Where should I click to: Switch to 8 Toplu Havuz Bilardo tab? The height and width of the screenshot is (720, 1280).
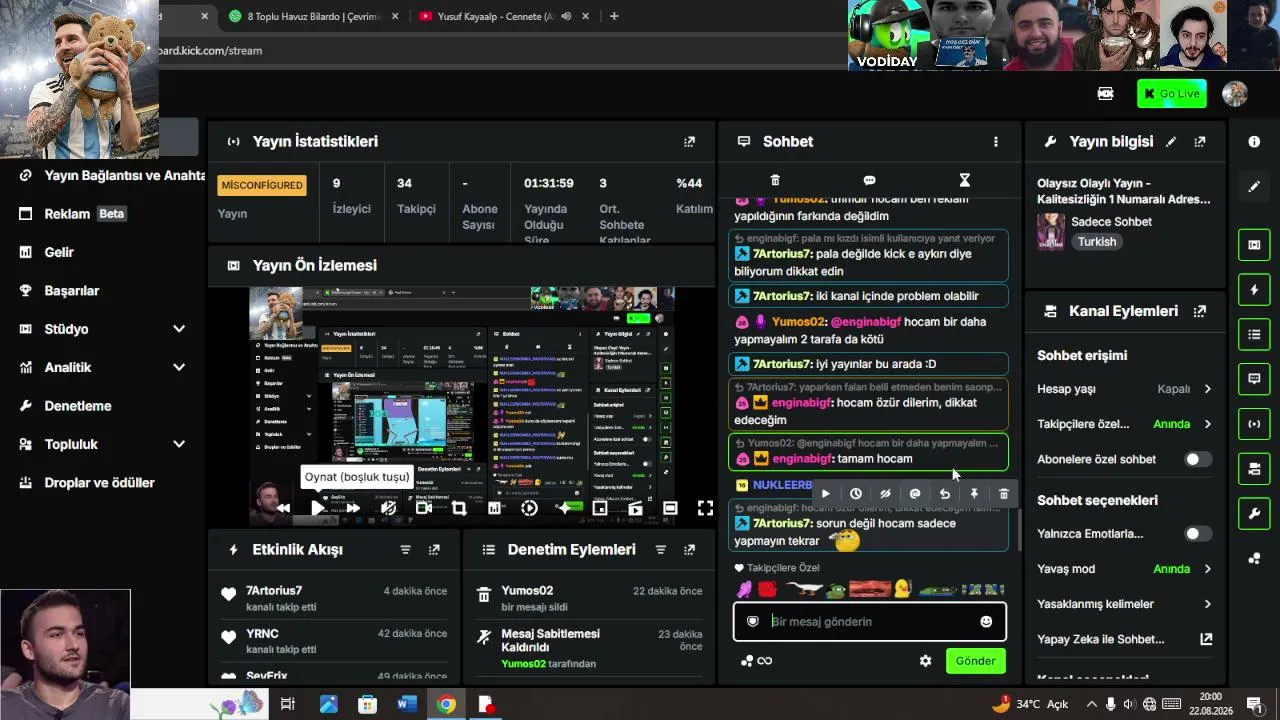click(x=313, y=16)
